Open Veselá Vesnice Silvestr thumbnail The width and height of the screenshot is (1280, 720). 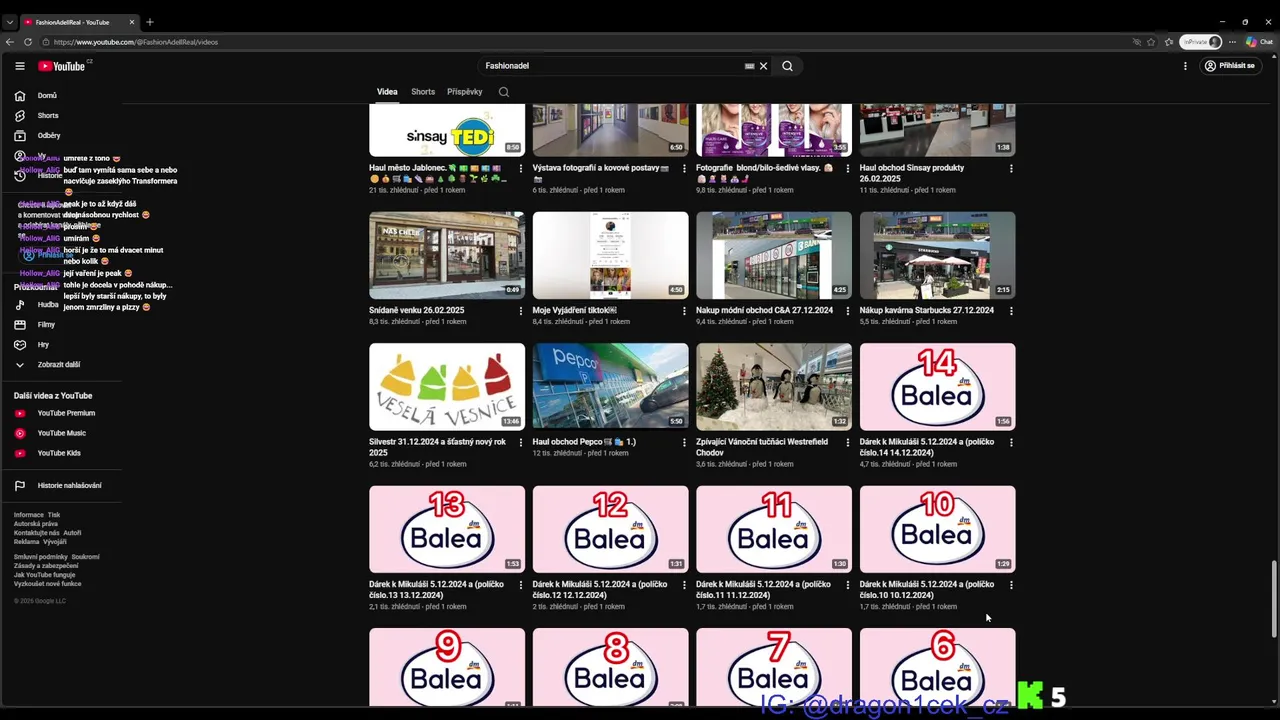pos(447,387)
